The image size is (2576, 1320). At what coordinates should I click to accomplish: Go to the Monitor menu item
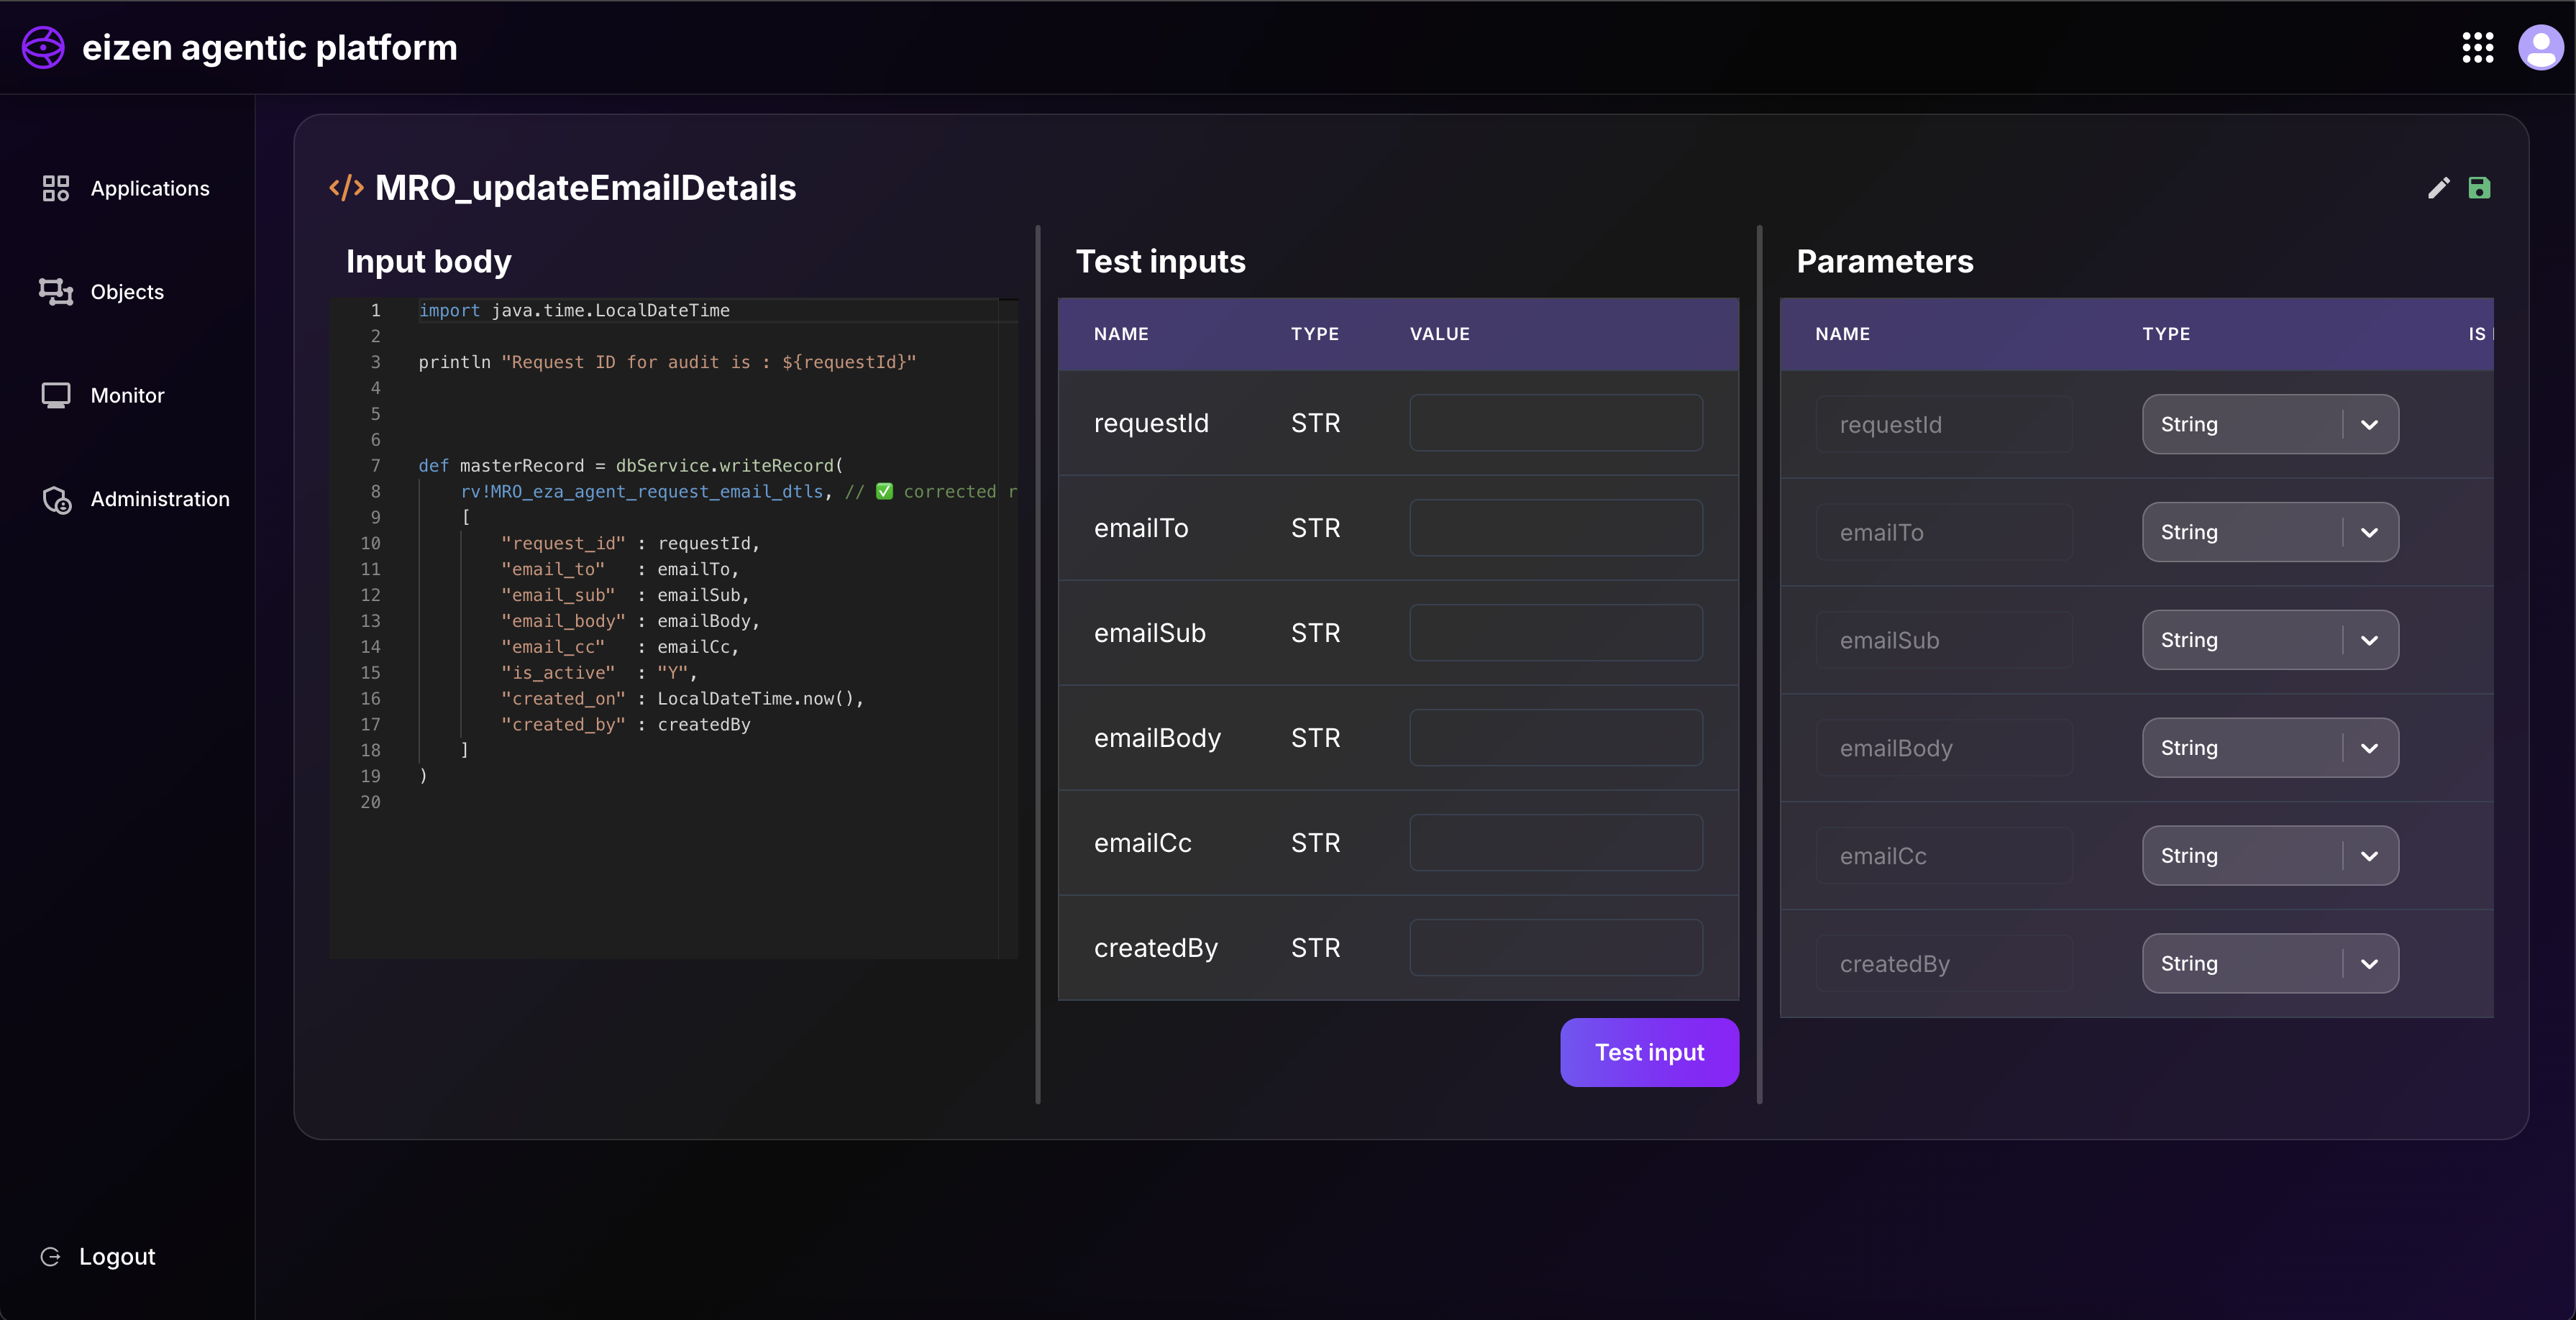coord(127,395)
